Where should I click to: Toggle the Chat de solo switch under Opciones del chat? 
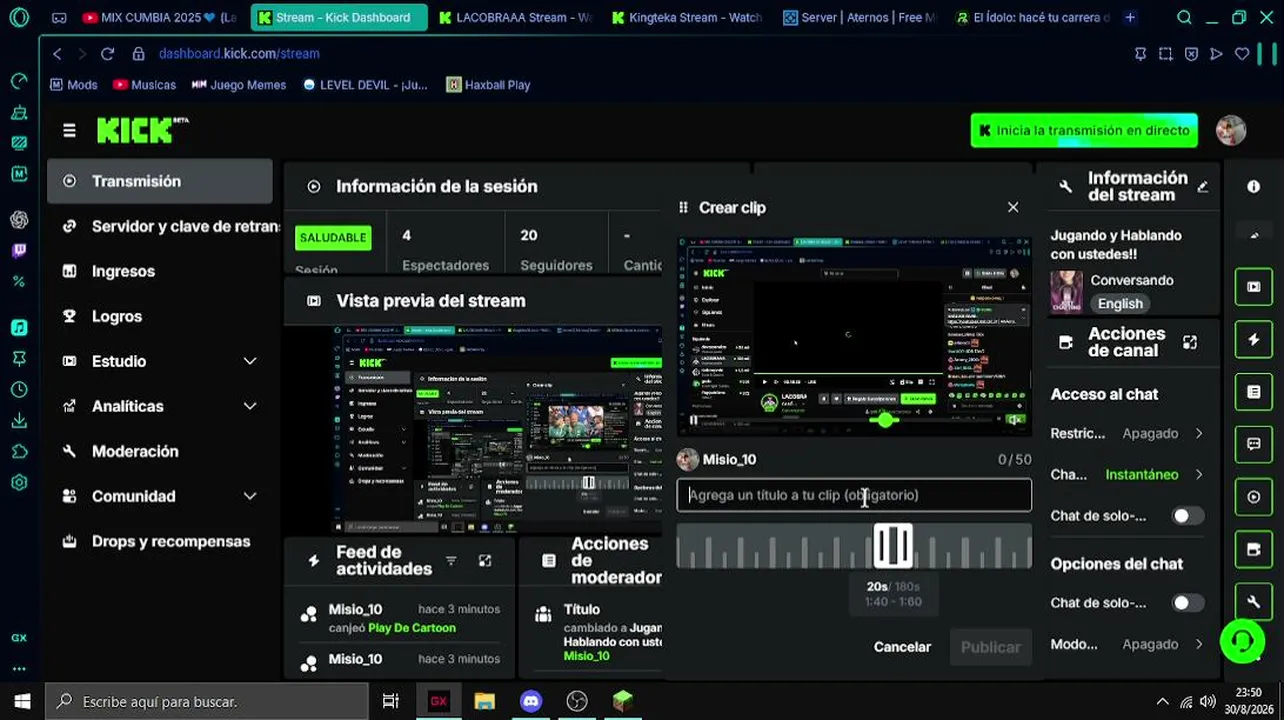tap(1188, 603)
